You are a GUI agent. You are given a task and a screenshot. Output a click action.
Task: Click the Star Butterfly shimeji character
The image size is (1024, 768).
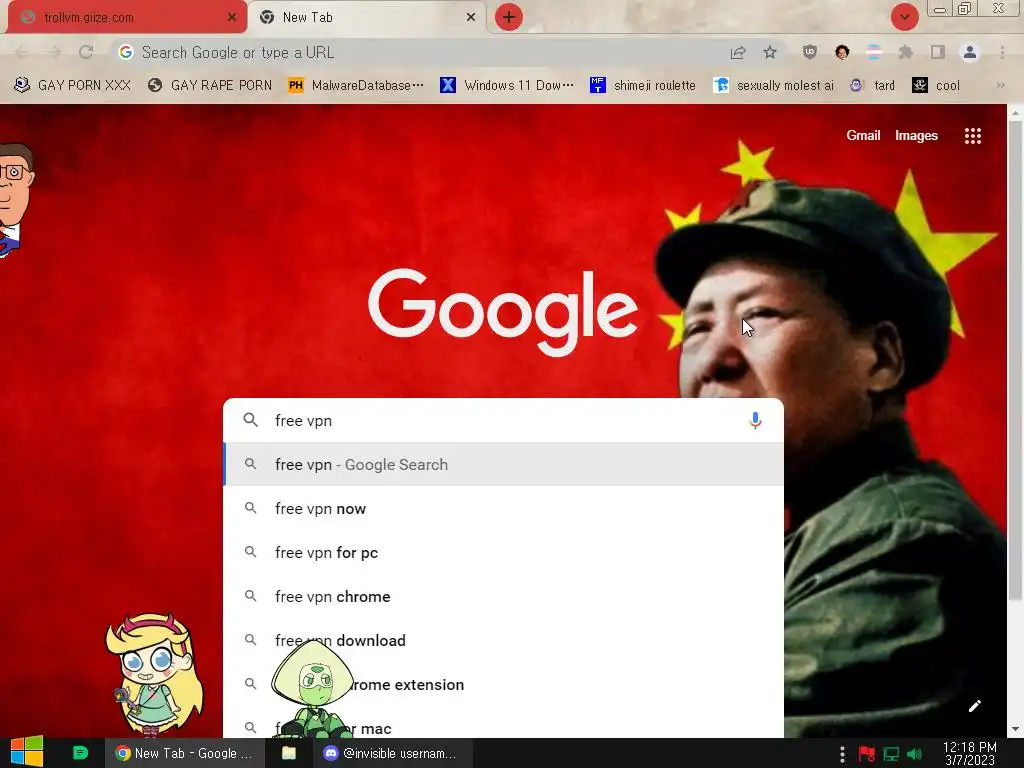155,674
